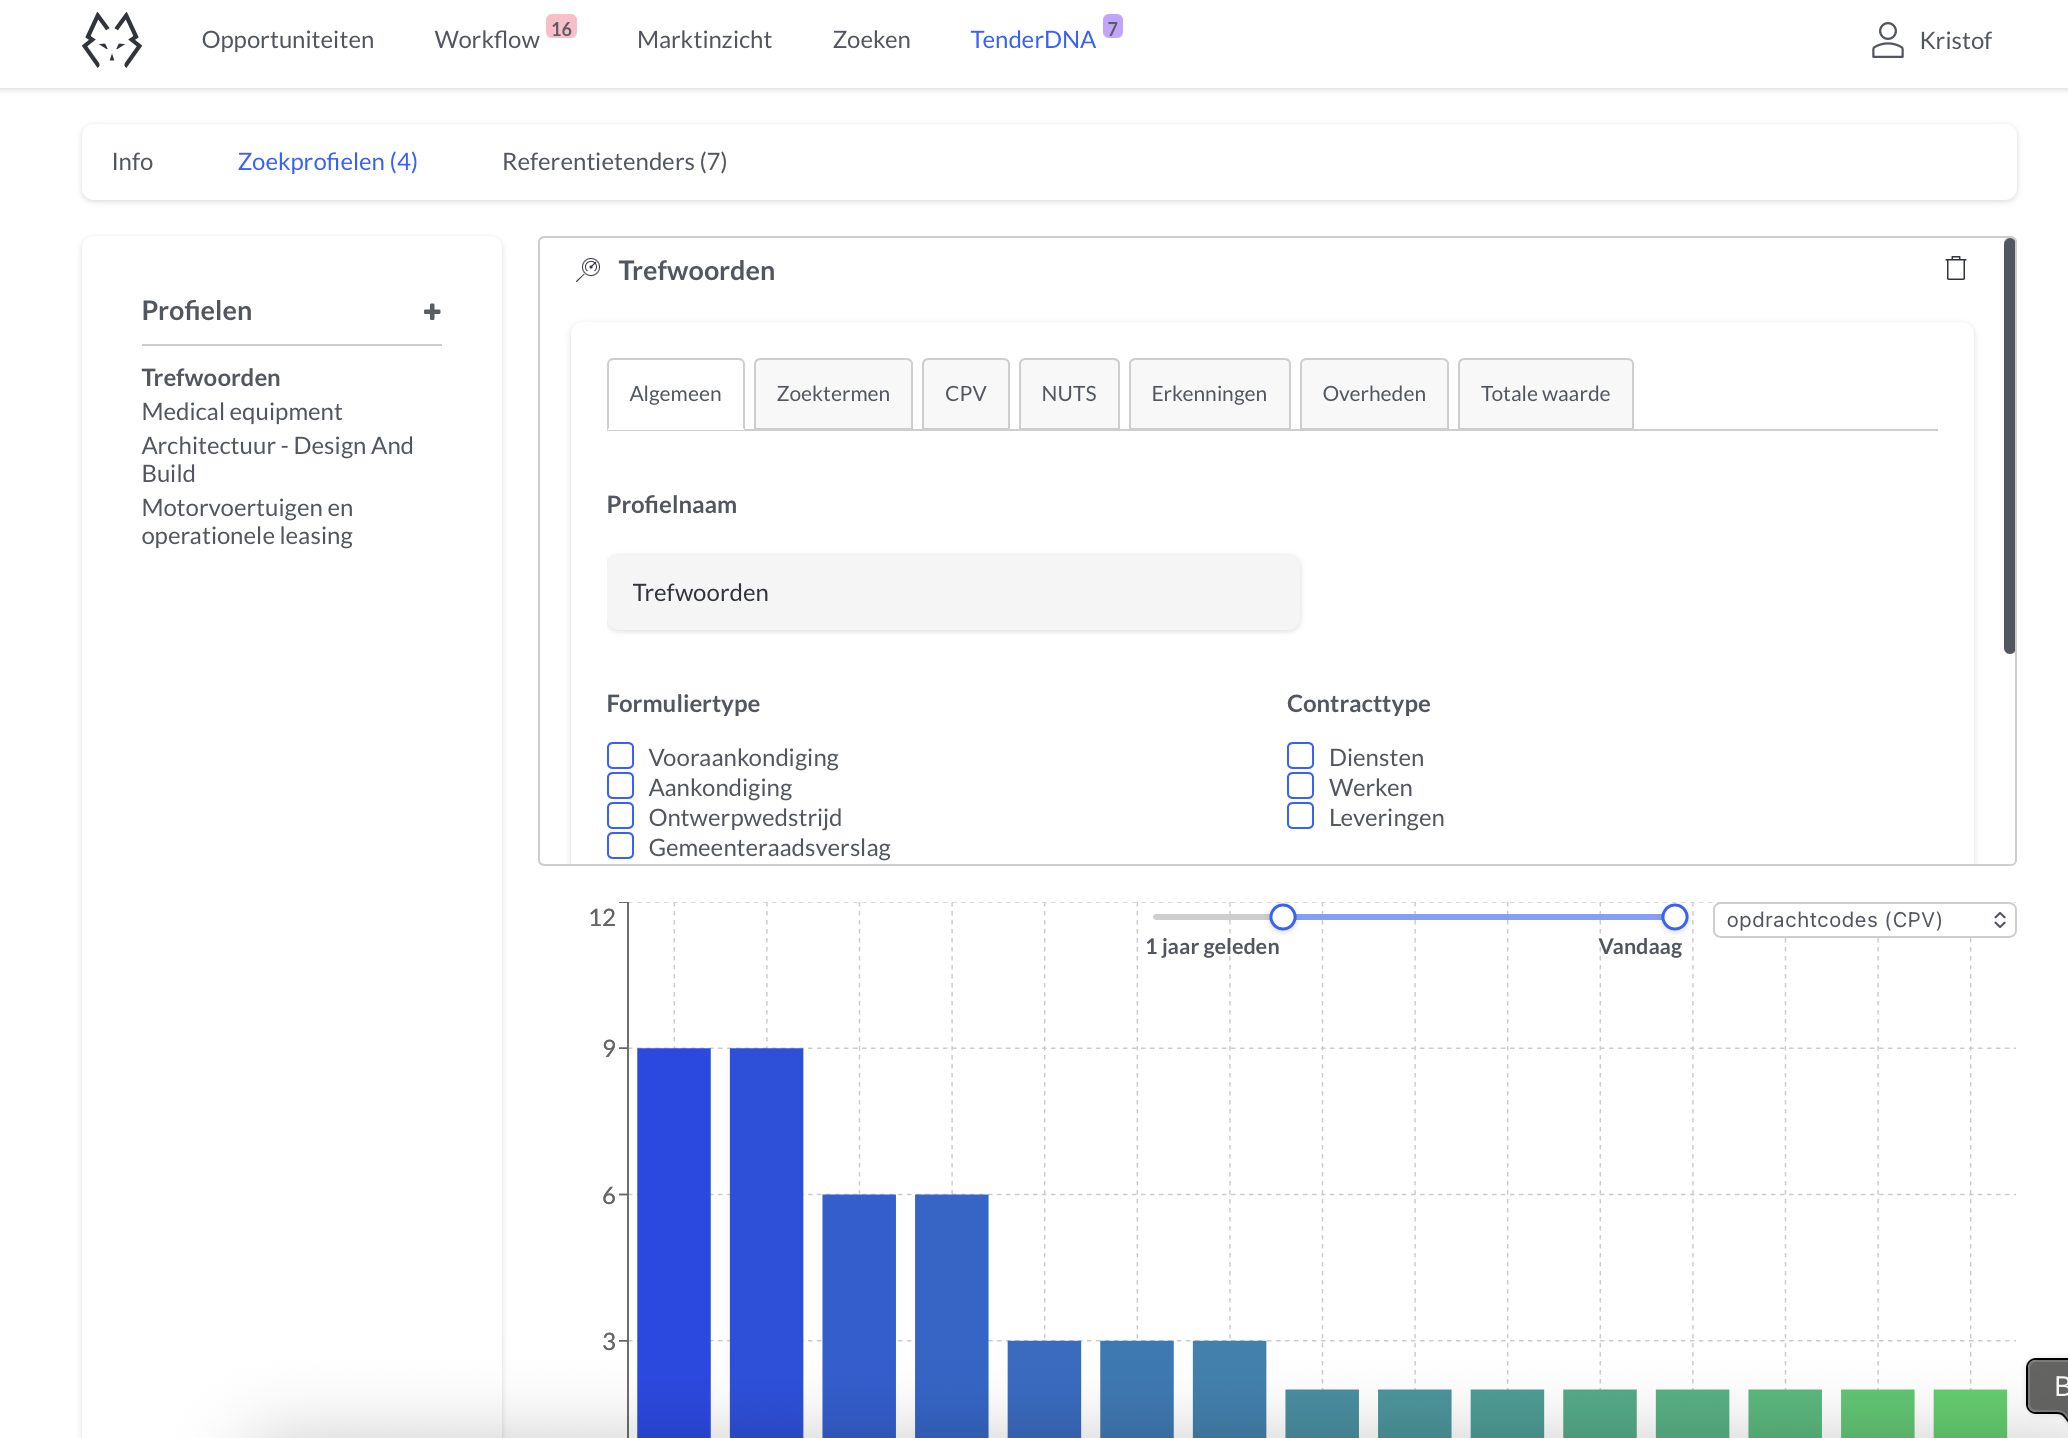2068x1438 pixels.
Task: Open the Kristof user account menu
Action: [1930, 40]
